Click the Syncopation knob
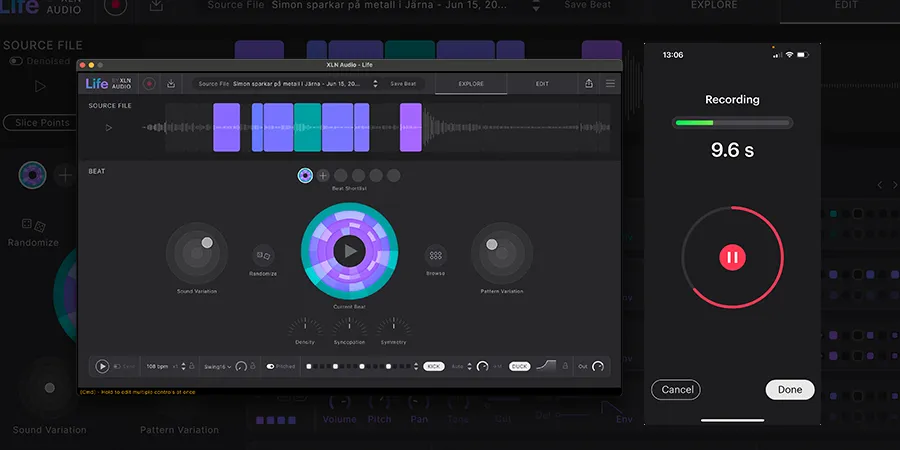Screen dimensions: 900x450 click(350, 327)
